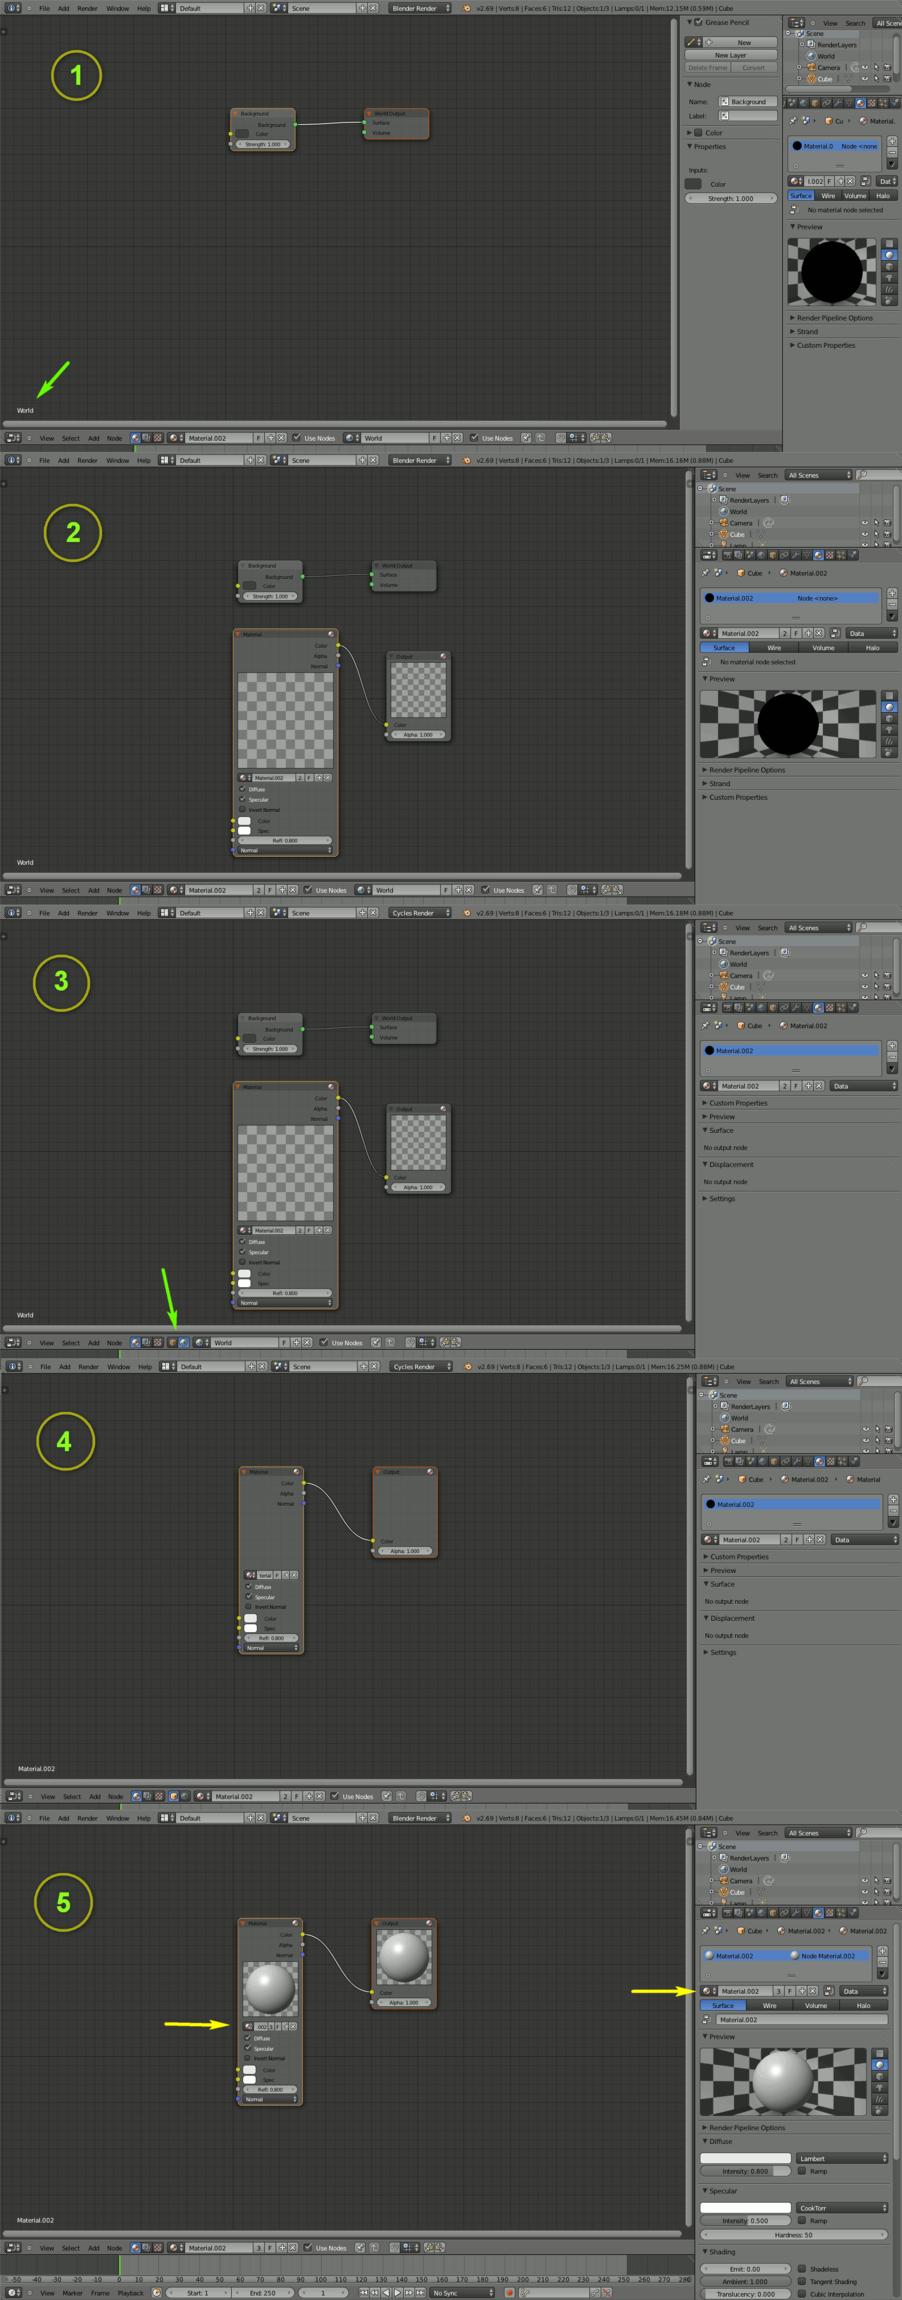
Task: Select RenderLayers in the step 2 outliner
Action: [749, 500]
